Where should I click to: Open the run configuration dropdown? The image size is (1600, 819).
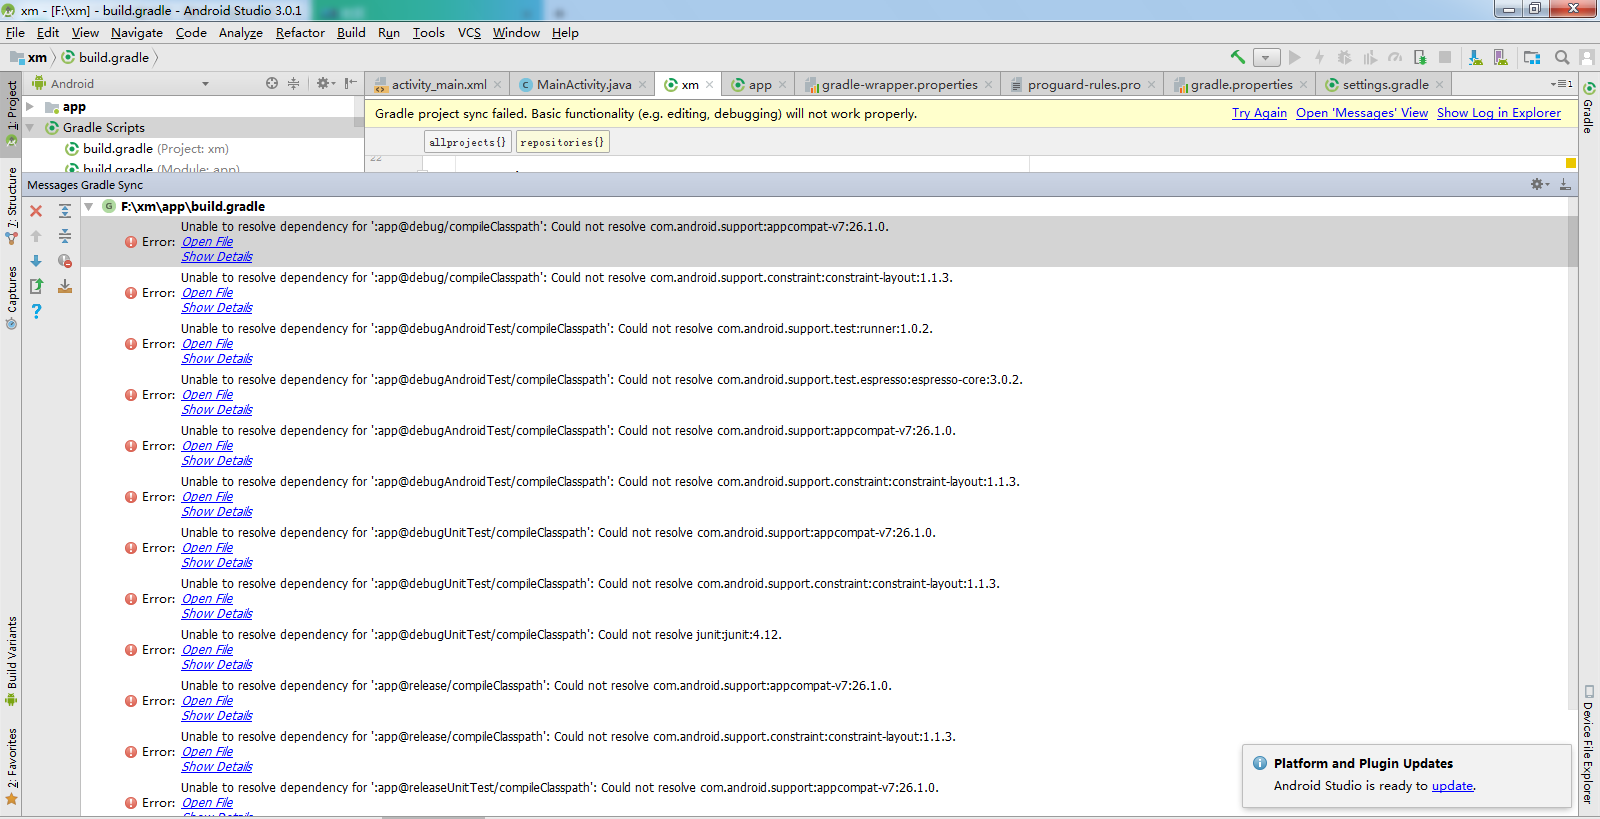point(1266,58)
